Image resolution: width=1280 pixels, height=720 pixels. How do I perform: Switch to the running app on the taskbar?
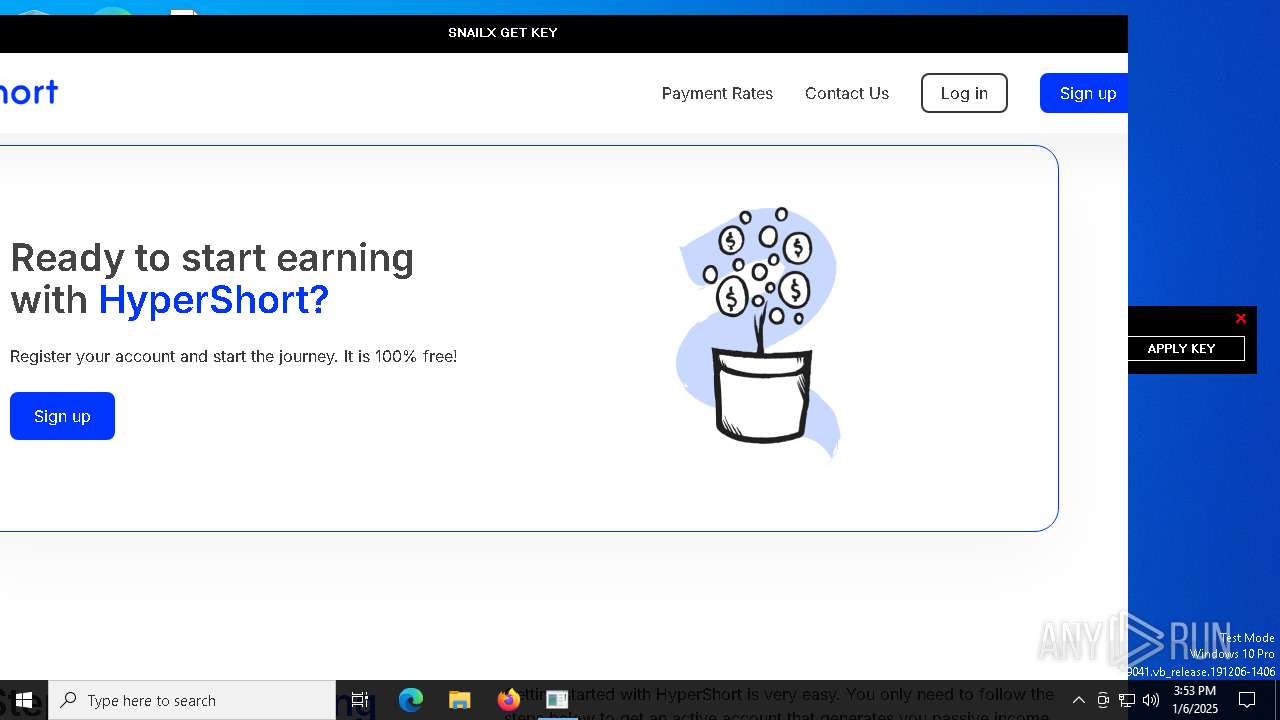[557, 700]
